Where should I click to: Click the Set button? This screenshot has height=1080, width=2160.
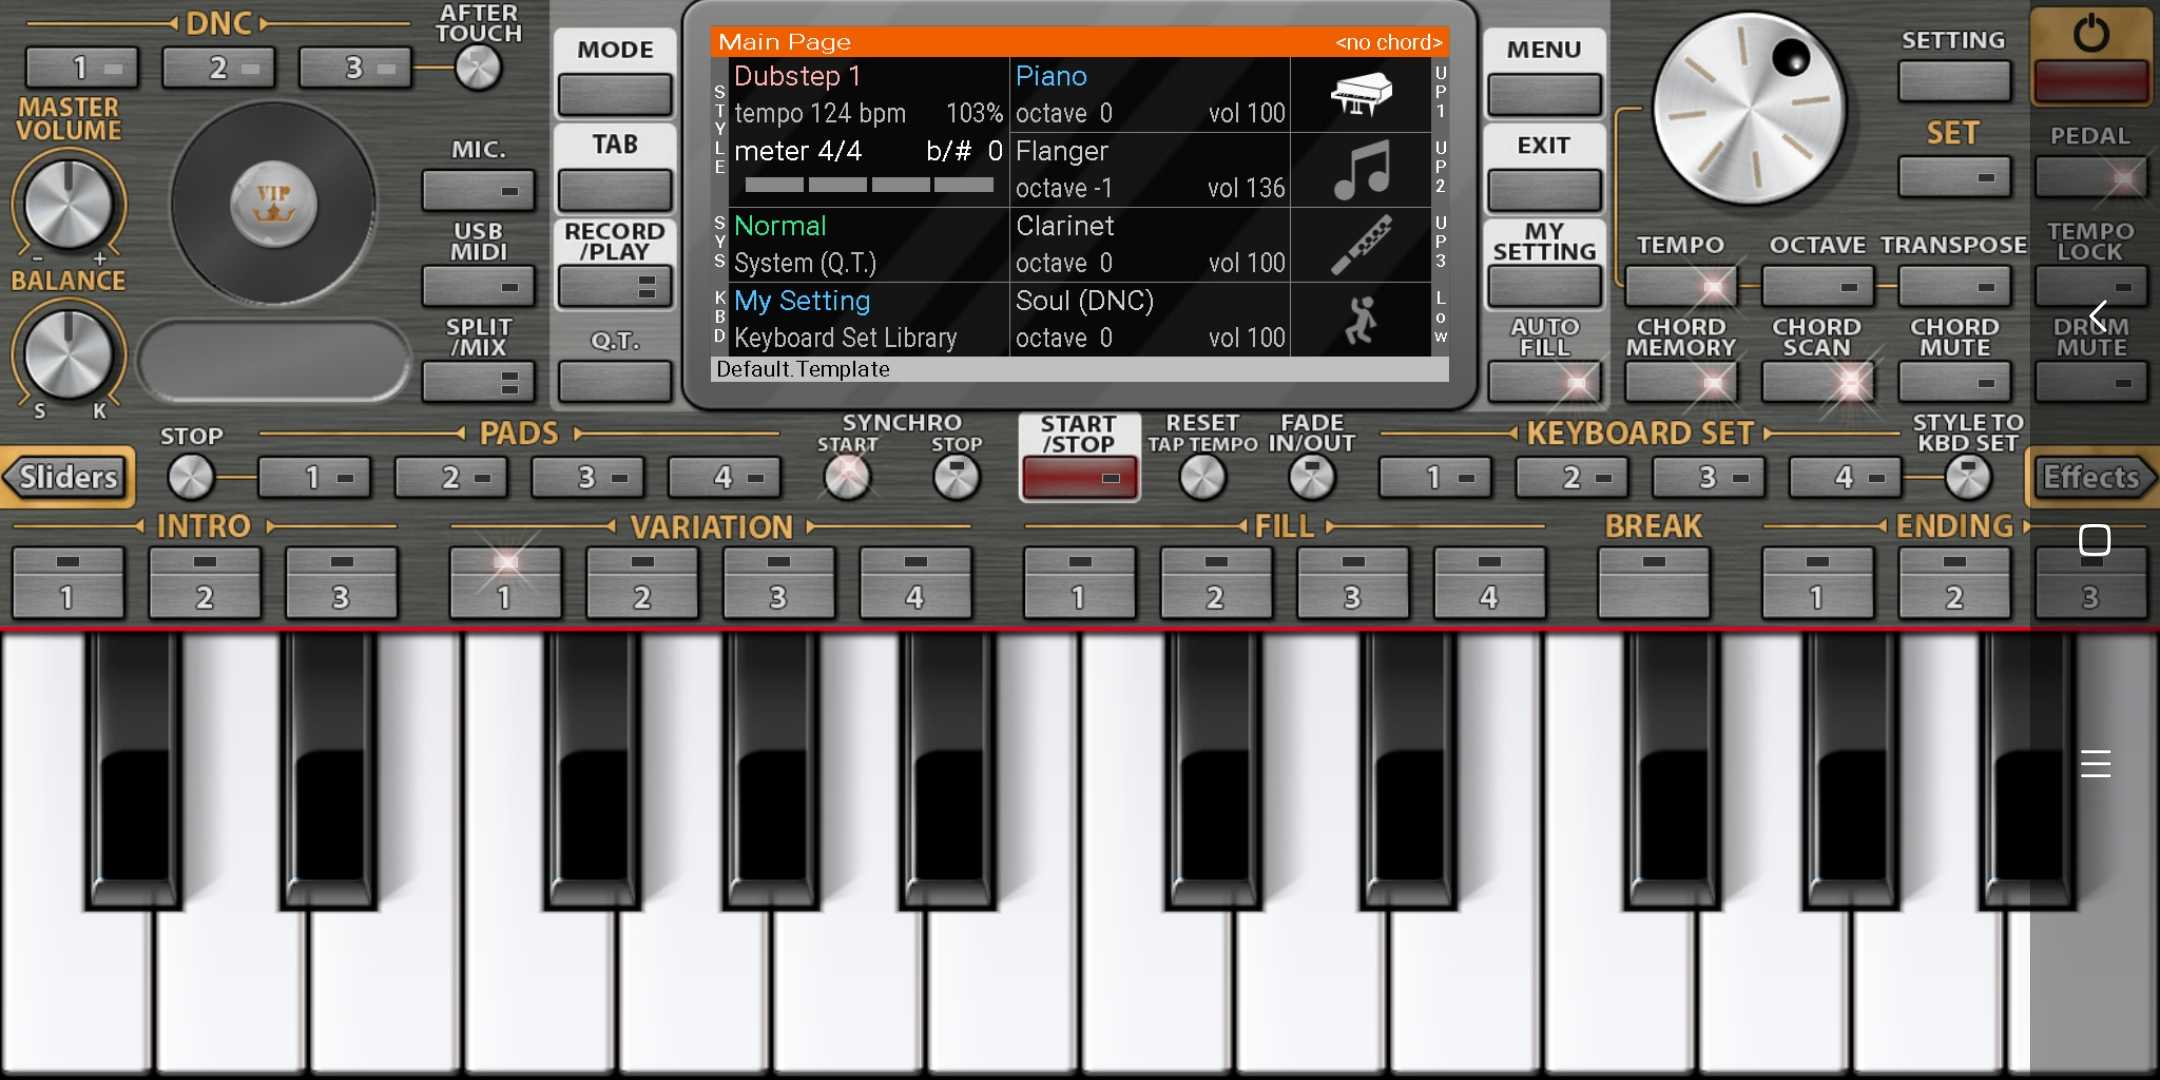point(1954,178)
